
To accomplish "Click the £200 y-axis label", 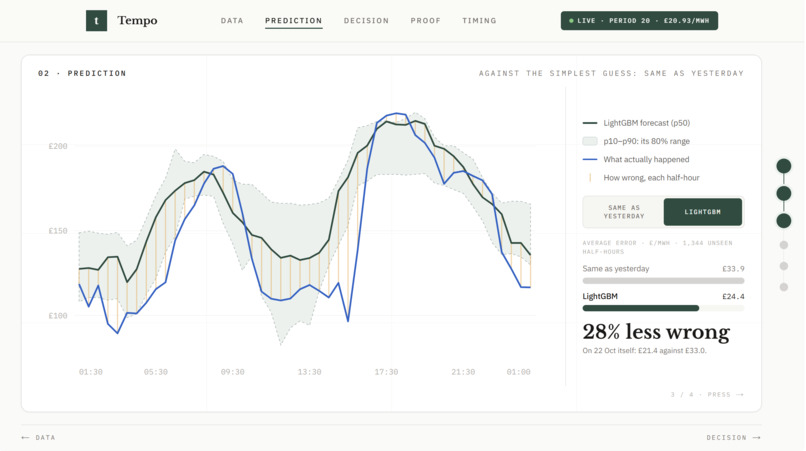I will coord(58,146).
